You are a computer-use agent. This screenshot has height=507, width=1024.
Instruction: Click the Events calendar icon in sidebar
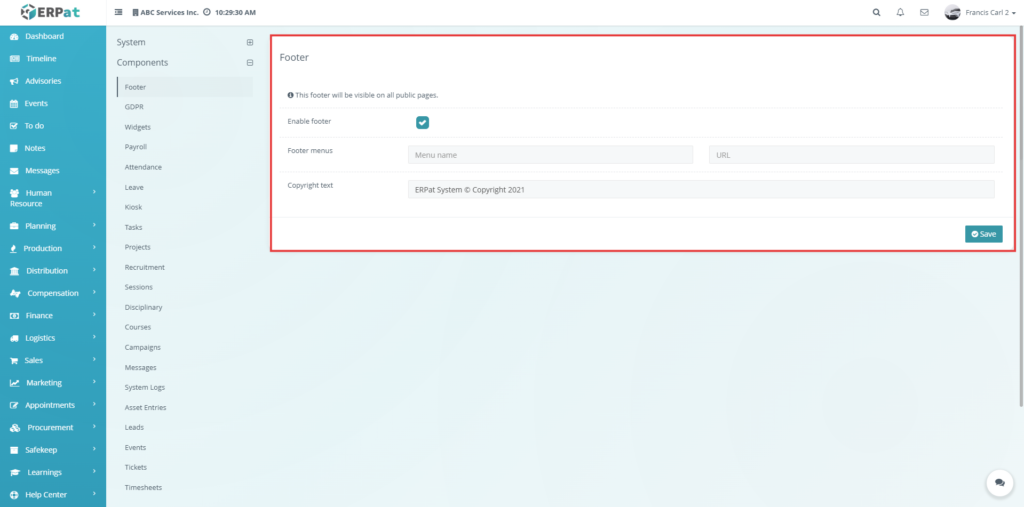[x=14, y=104]
